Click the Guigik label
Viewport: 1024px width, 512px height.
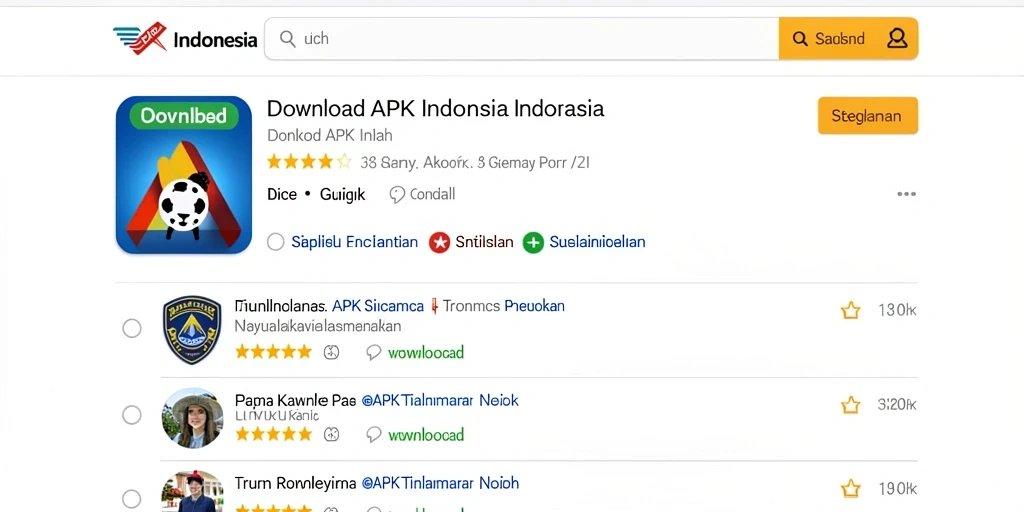click(343, 195)
